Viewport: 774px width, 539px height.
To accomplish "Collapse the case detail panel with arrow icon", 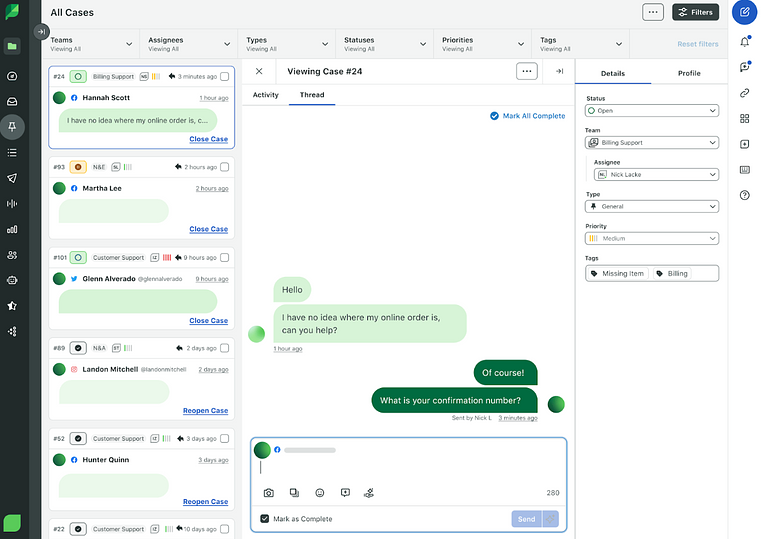I will (559, 71).
